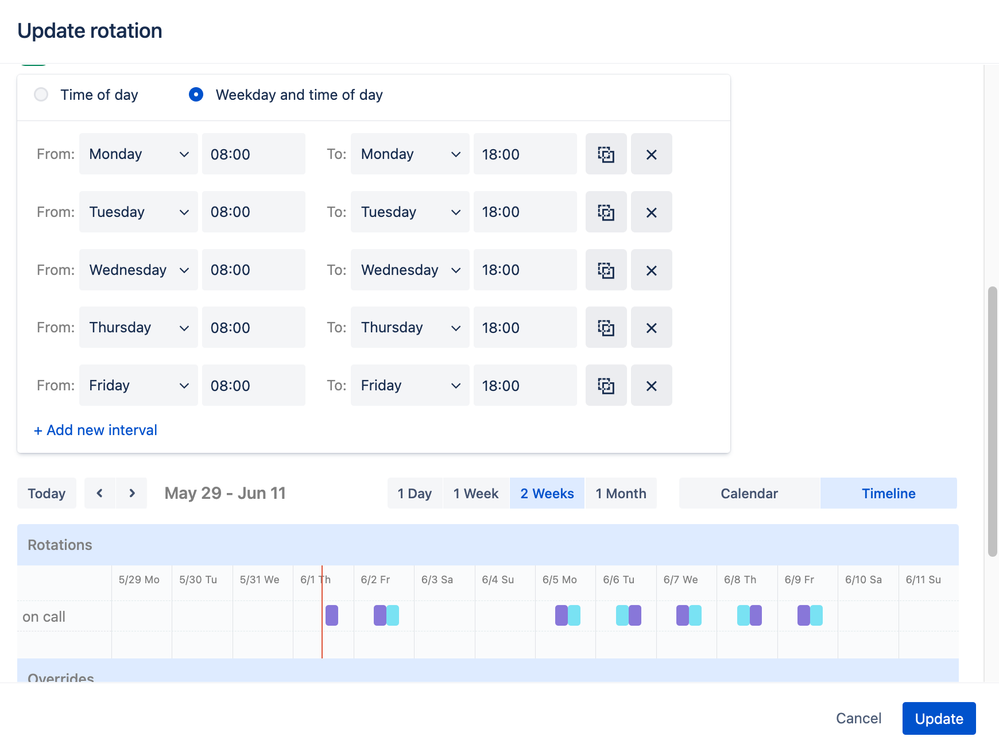The height and width of the screenshot is (737, 999).
Task: Open the From Wednesday weekday dropdown
Action: point(138,270)
